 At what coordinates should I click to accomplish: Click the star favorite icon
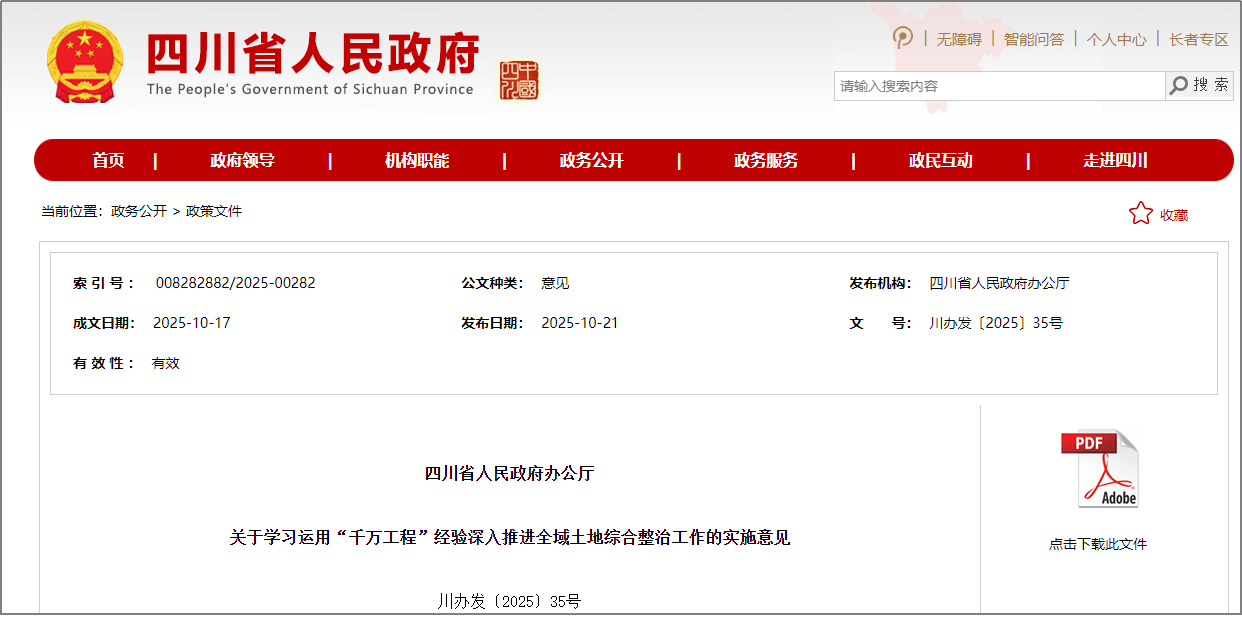click(x=1140, y=213)
